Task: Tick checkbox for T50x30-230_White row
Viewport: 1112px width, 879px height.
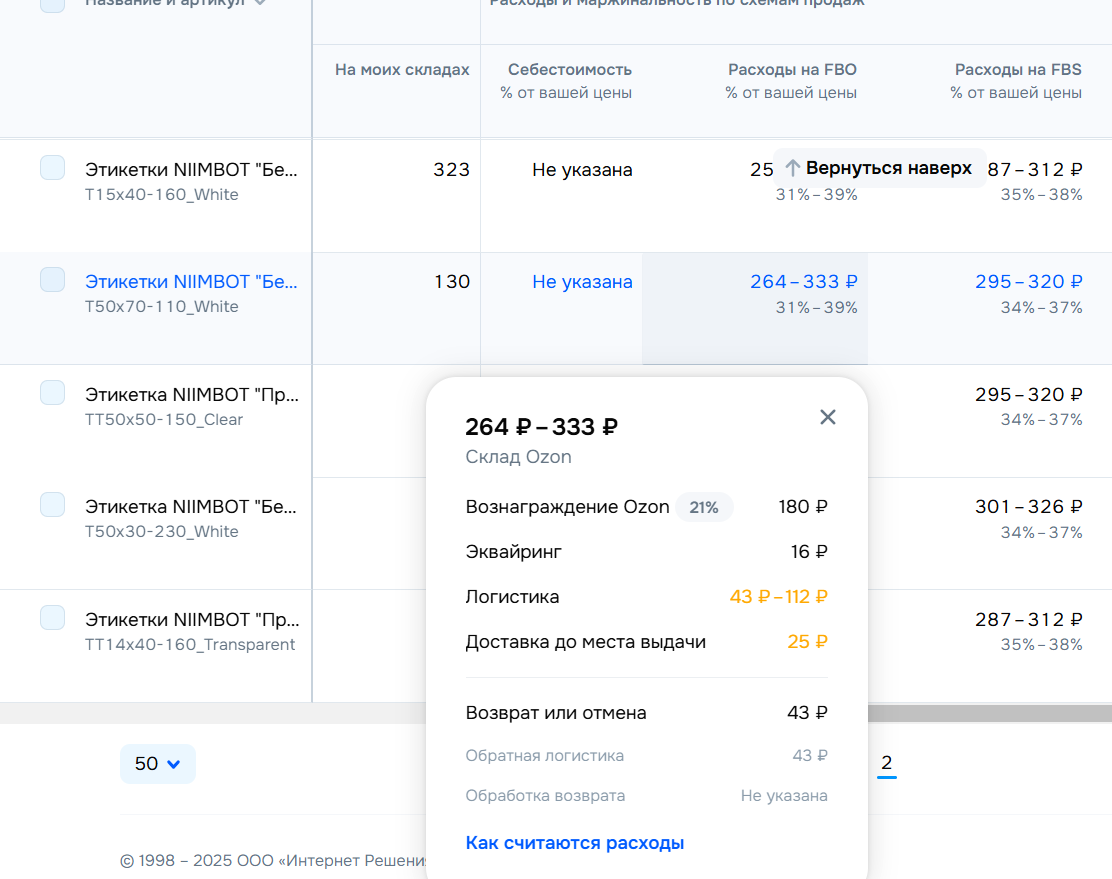Action: [x=52, y=505]
